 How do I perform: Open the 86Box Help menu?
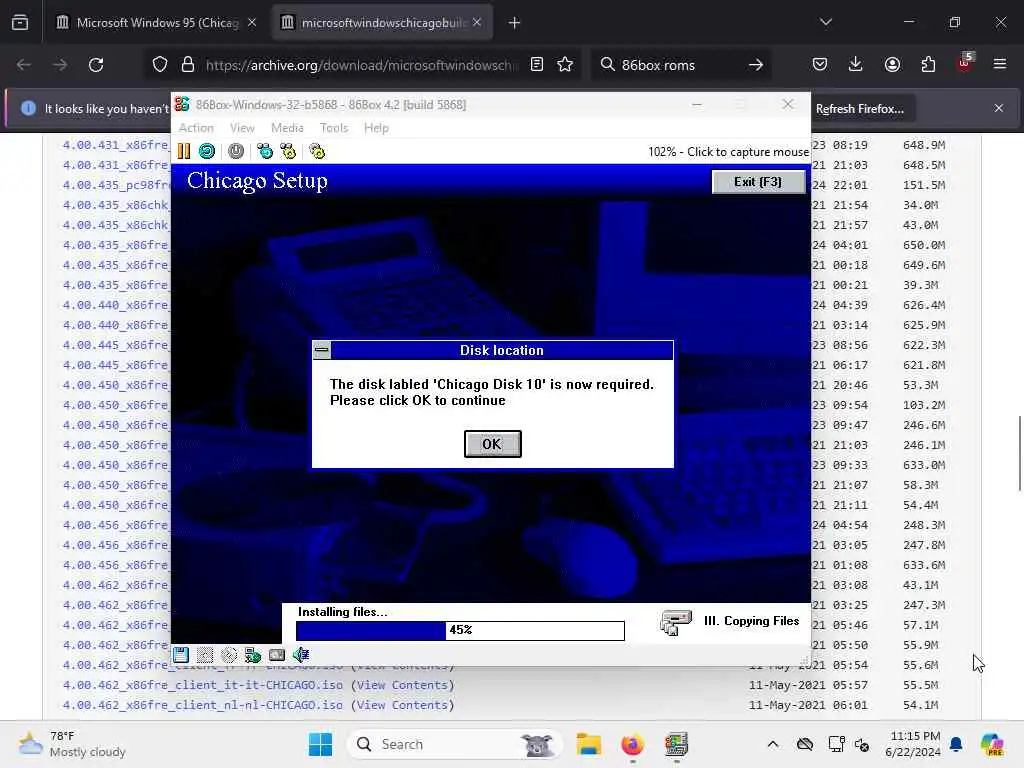pos(376,128)
